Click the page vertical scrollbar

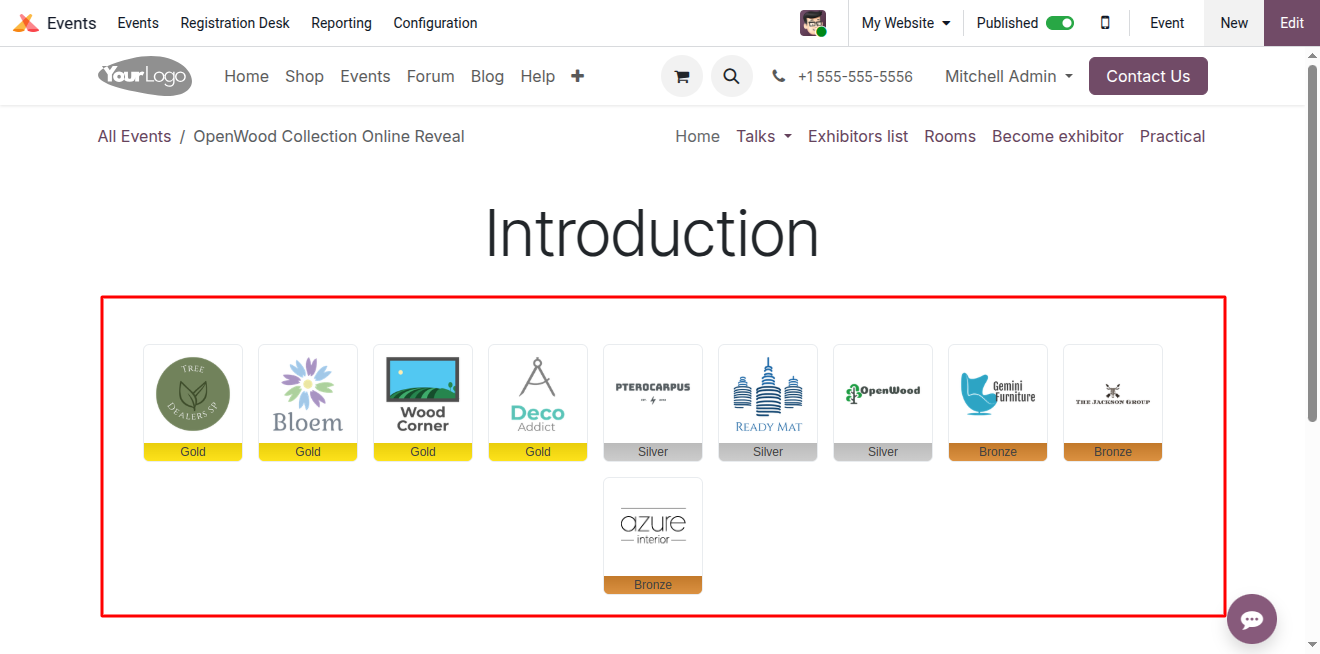(1312, 240)
